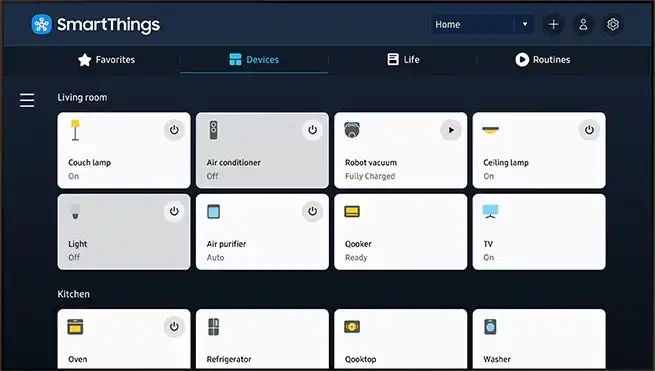
Task: Click the Refrigerator label
Action: pos(229,359)
